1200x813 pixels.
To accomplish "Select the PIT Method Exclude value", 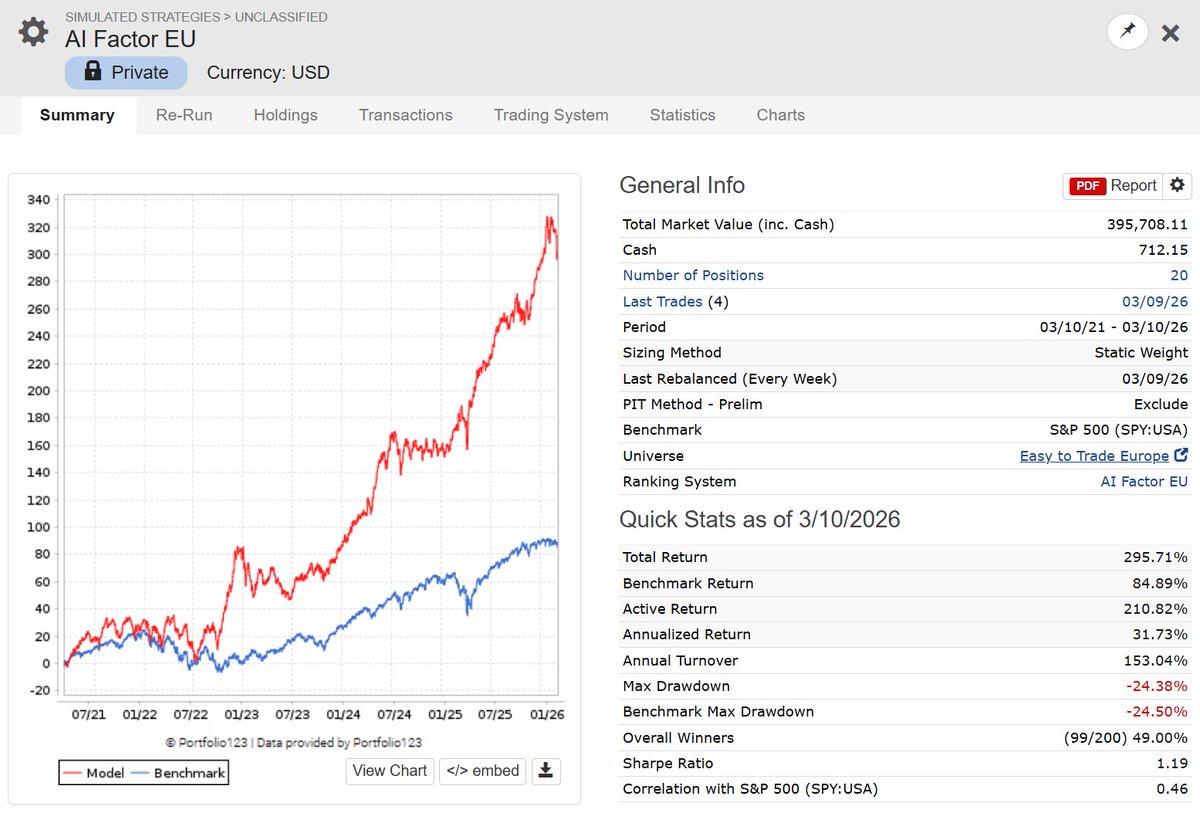I will [x=1161, y=404].
